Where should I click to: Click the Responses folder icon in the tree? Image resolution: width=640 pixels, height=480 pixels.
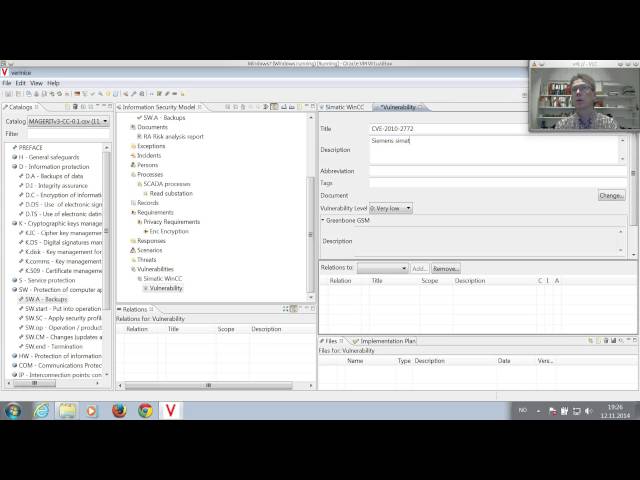pos(133,241)
